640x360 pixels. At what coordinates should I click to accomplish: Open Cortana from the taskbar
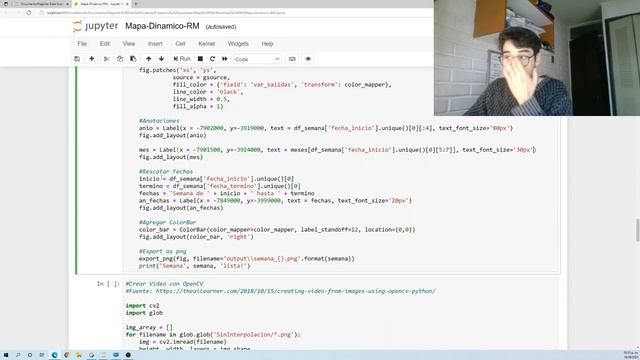[x=30, y=355]
